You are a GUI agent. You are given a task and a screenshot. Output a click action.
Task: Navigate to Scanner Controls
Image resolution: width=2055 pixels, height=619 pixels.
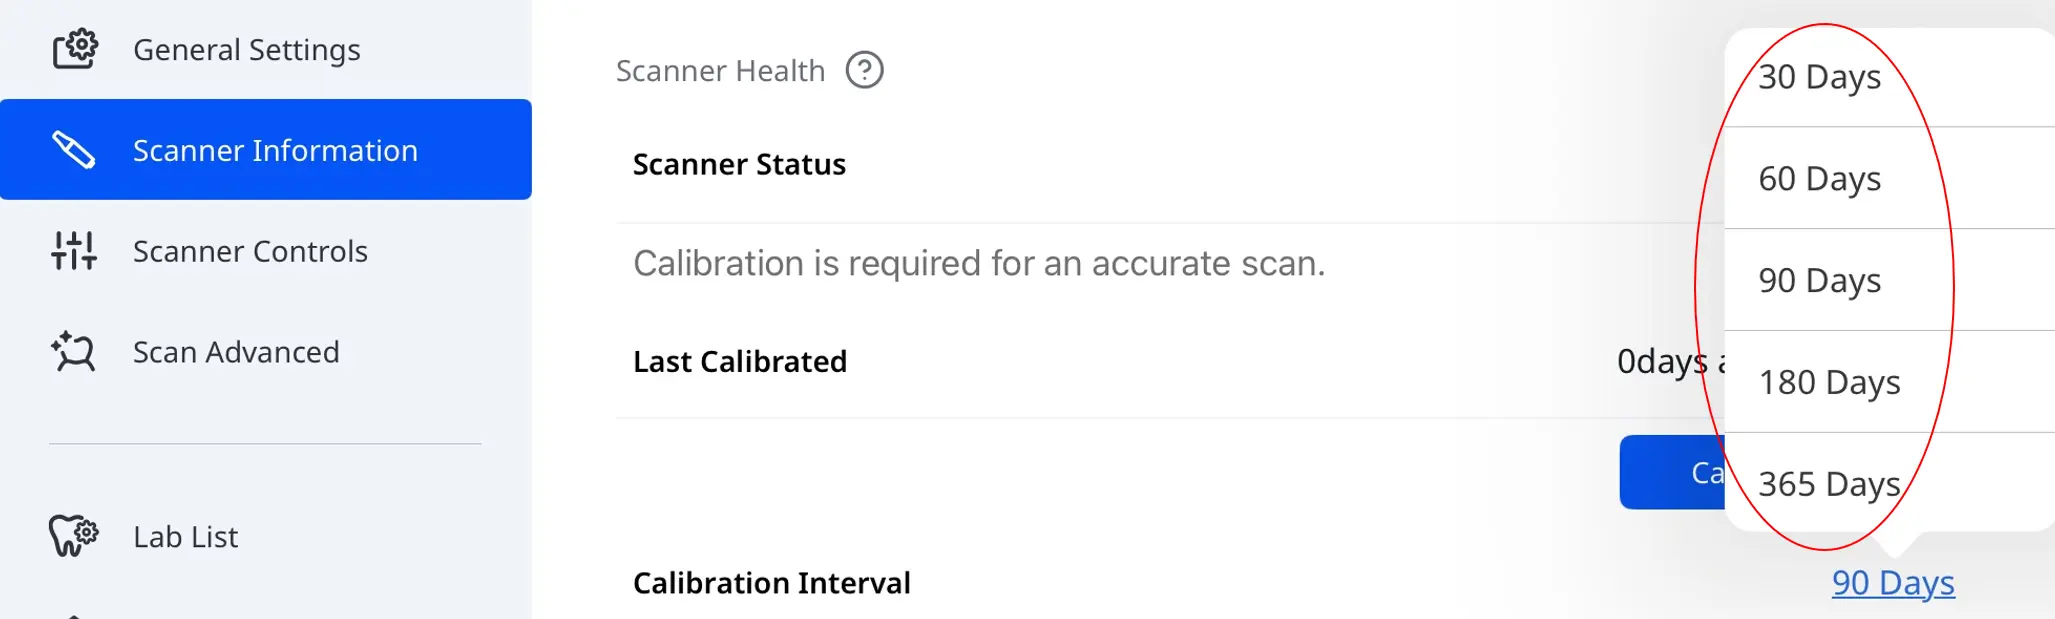tap(250, 251)
